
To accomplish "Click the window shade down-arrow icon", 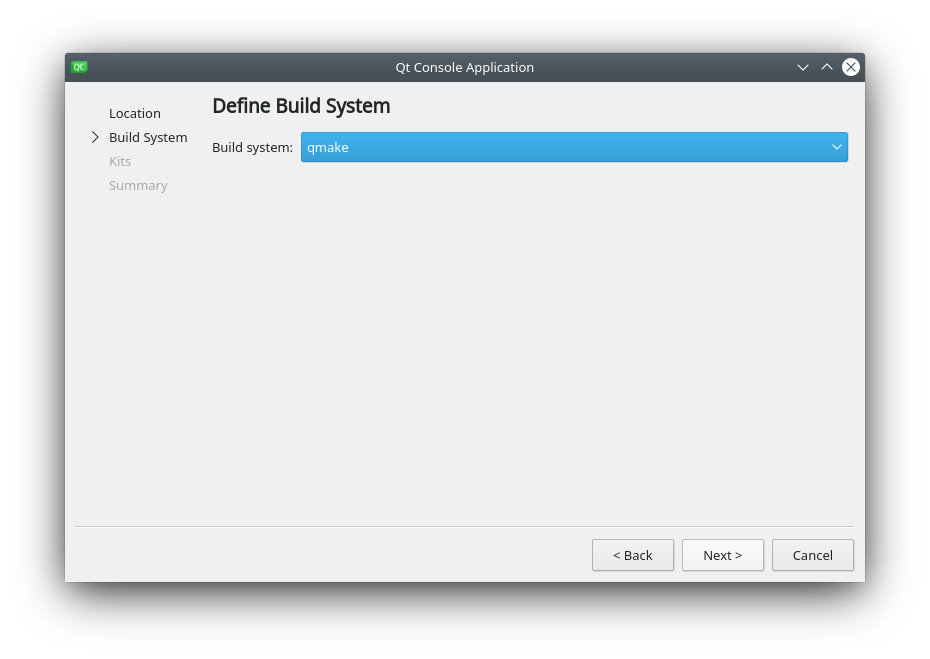I will point(803,67).
